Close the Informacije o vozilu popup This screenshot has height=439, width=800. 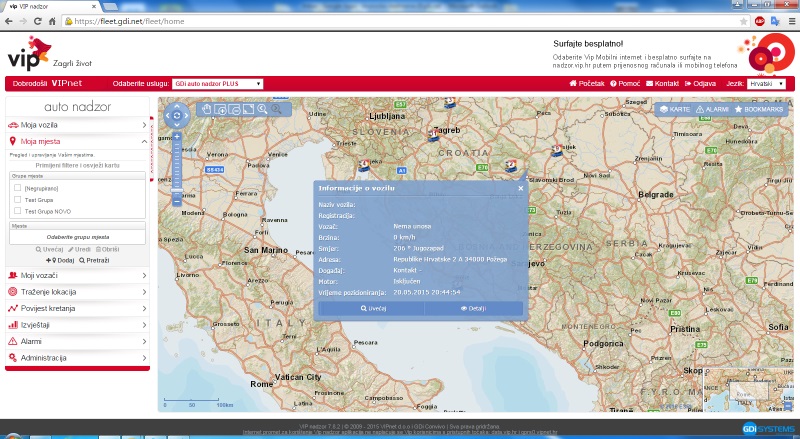point(520,187)
